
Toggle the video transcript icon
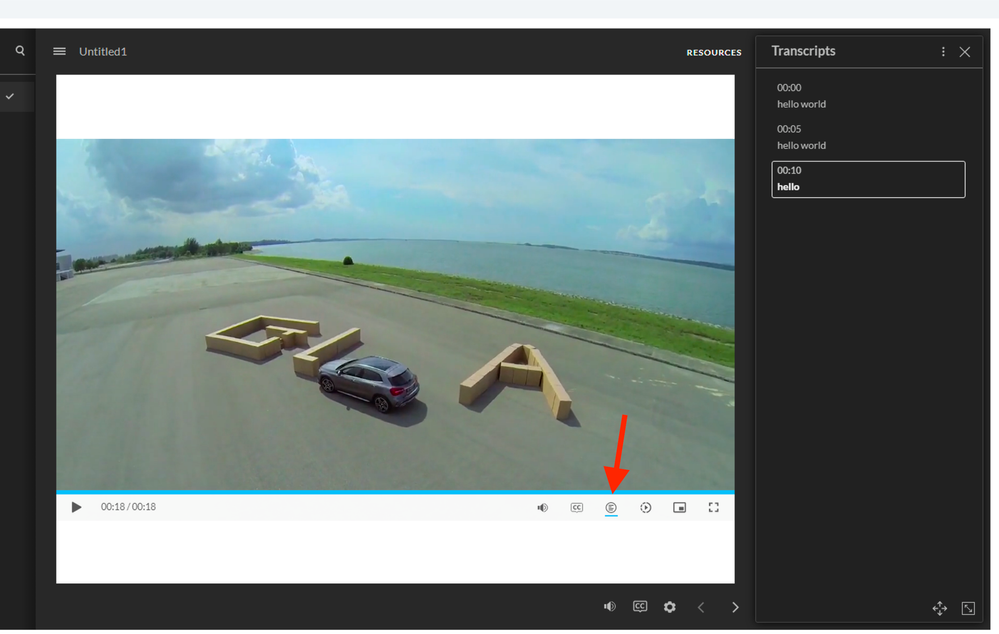(611, 508)
